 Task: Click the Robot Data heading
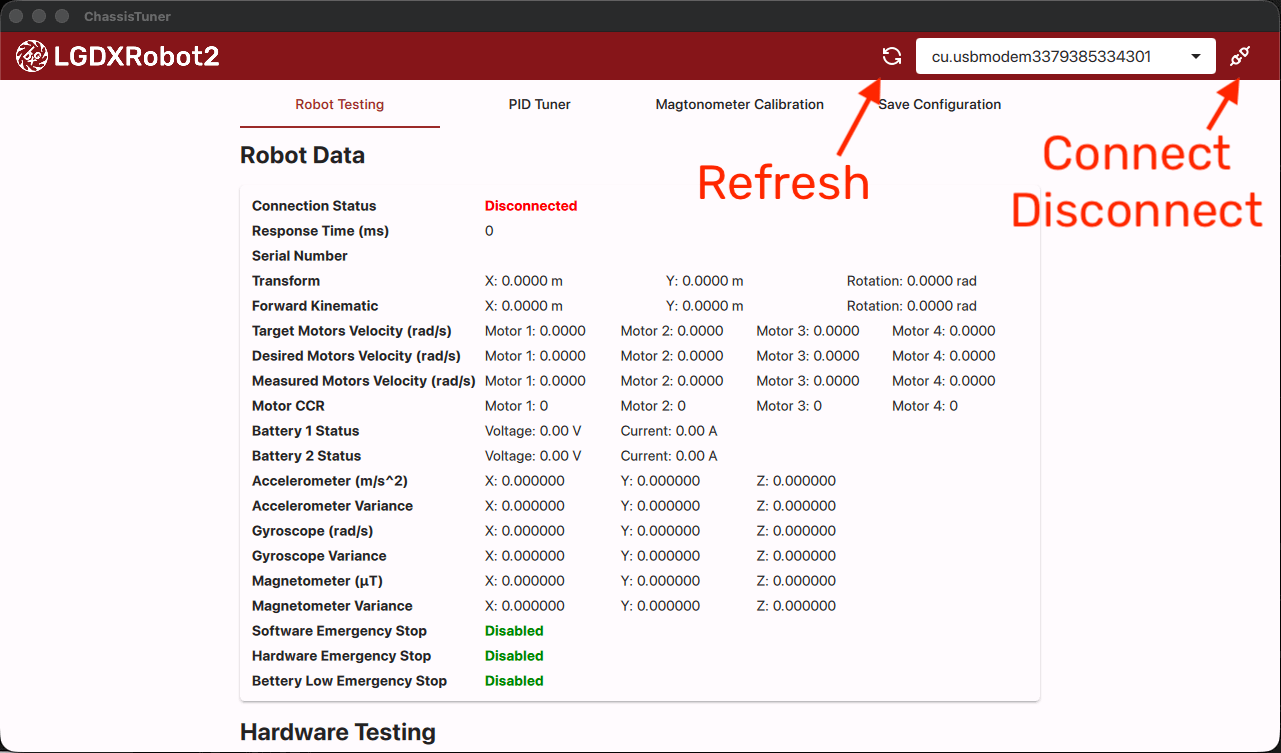coord(302,155)
